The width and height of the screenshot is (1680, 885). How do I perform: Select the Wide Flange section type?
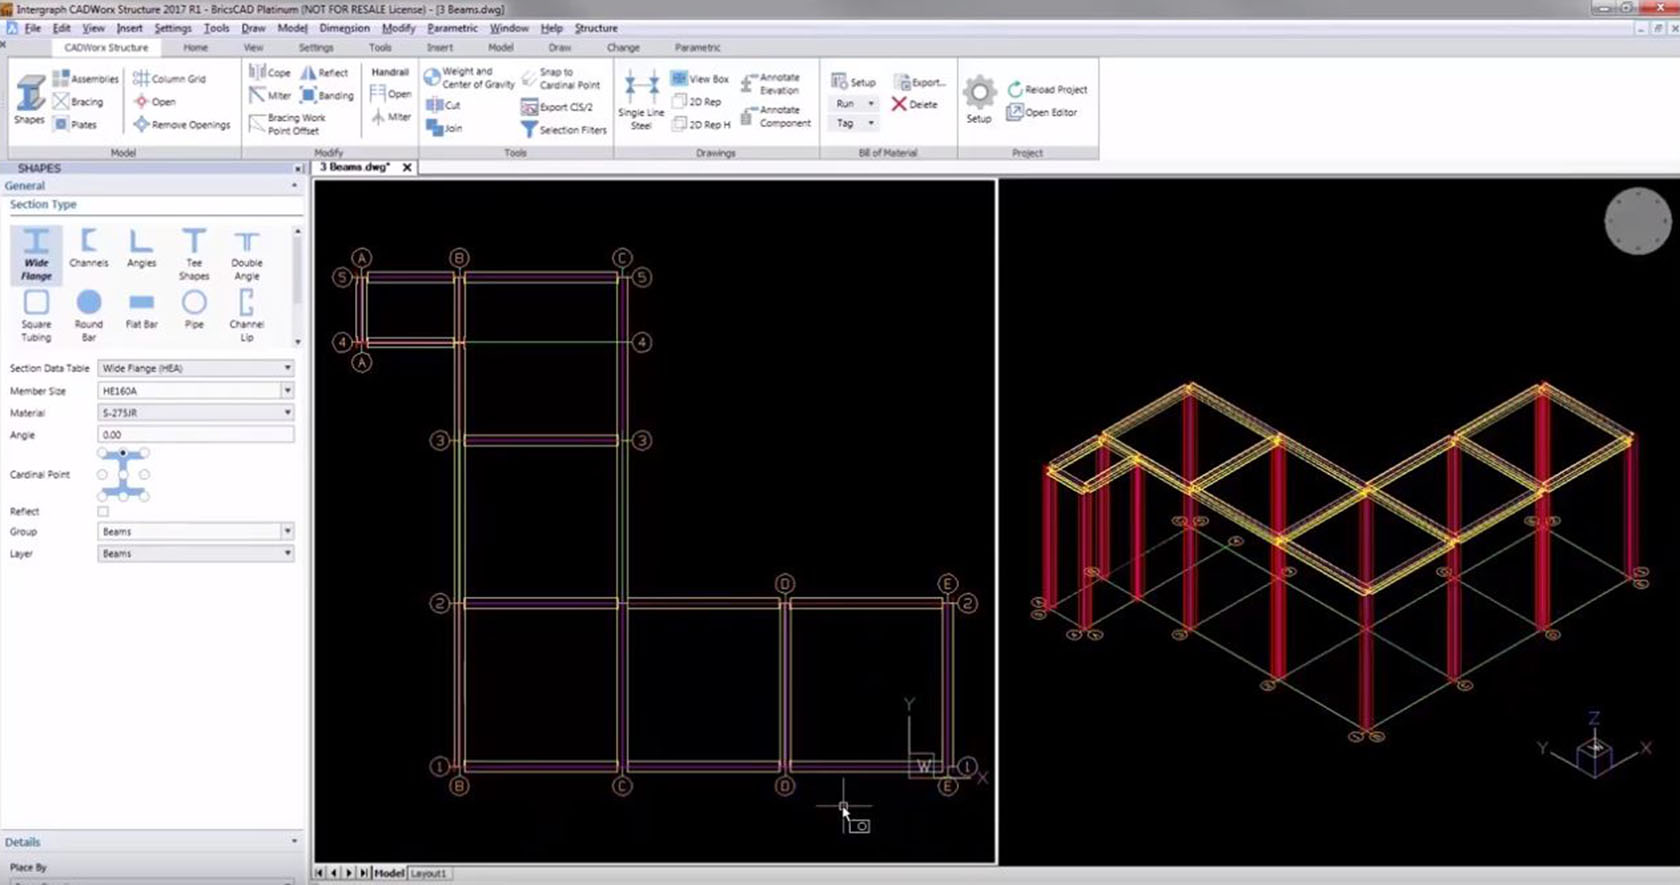tap(36, 254)
